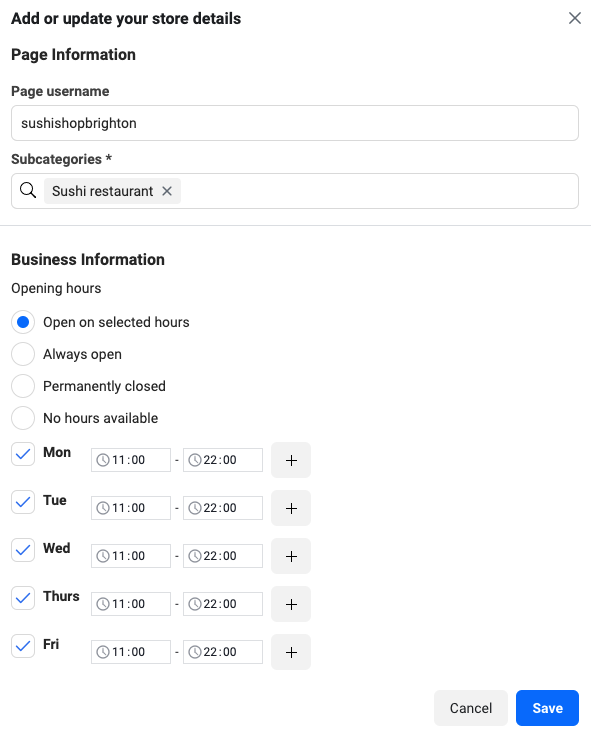Image resolution: width=591 pixels, height=730 pixels.
Task: Remove the Sushi restaurant subcategory tag
Action: click(x=167, y=191)
